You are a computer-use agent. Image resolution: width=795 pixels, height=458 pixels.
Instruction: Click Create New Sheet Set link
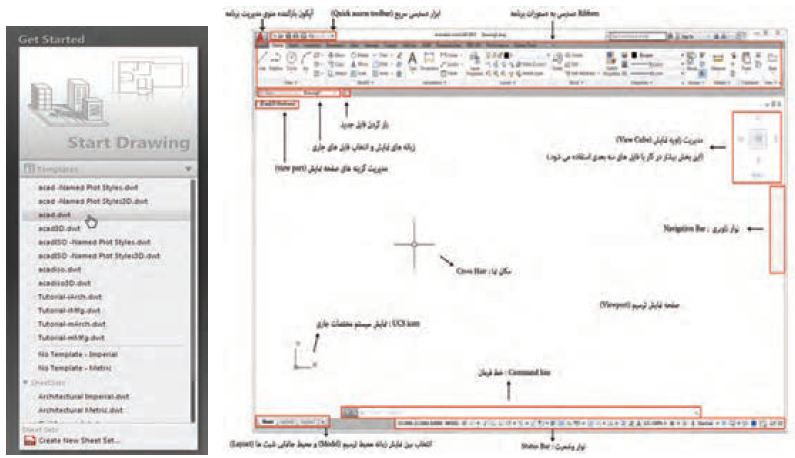(x=79, y=440)
